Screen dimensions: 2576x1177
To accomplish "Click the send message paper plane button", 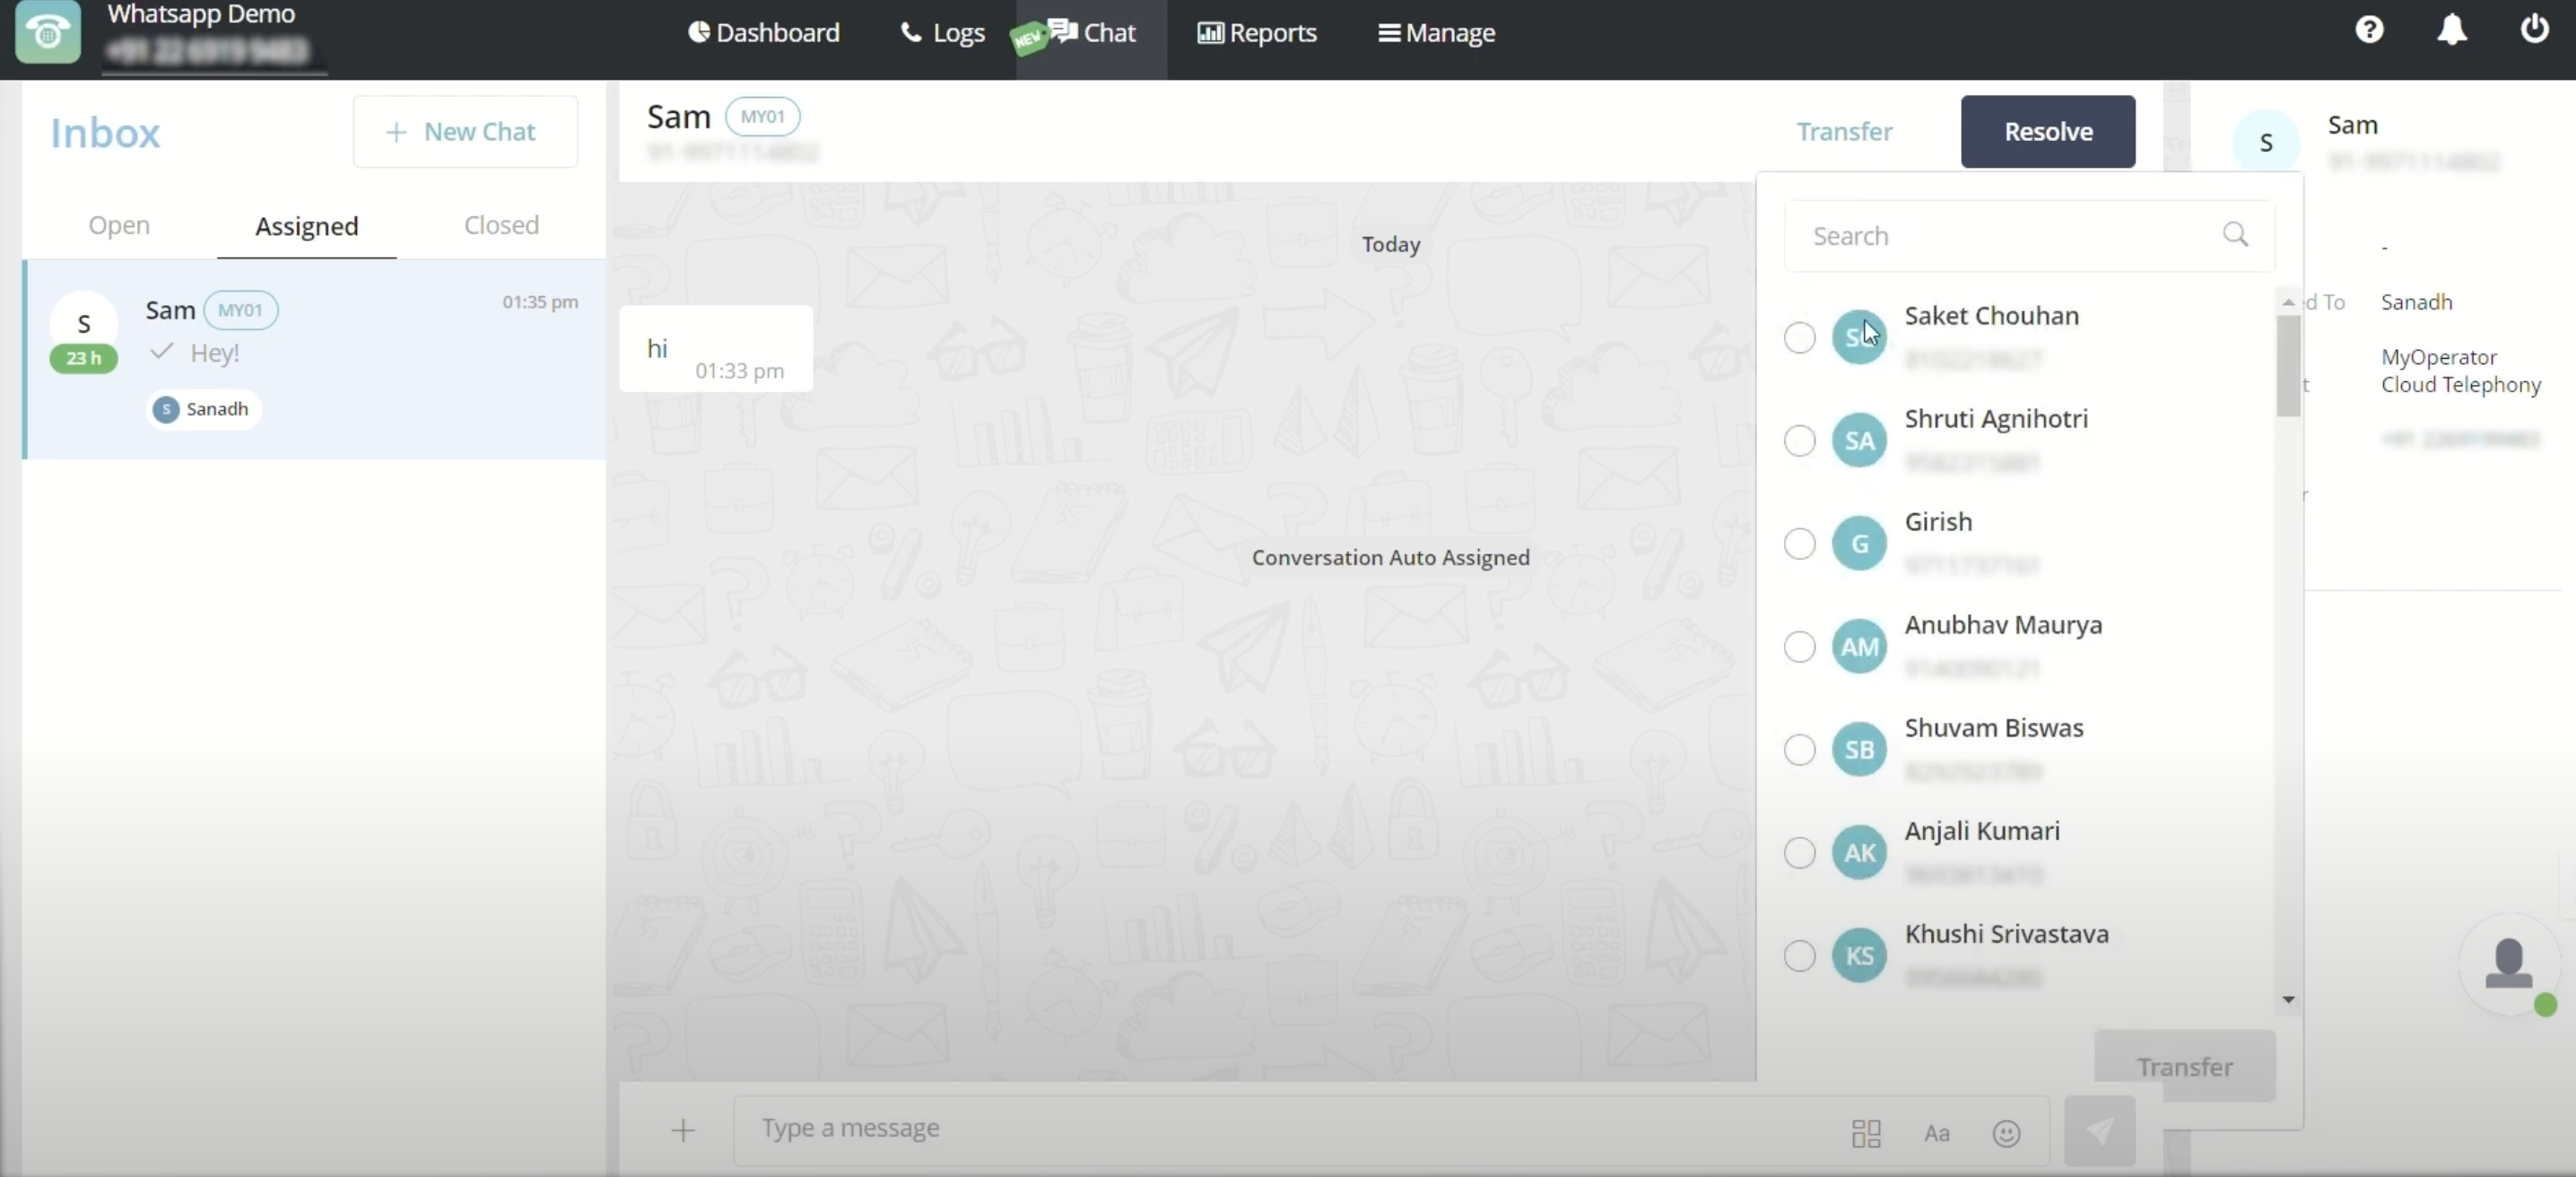I will click(x=2100, y=1130).
